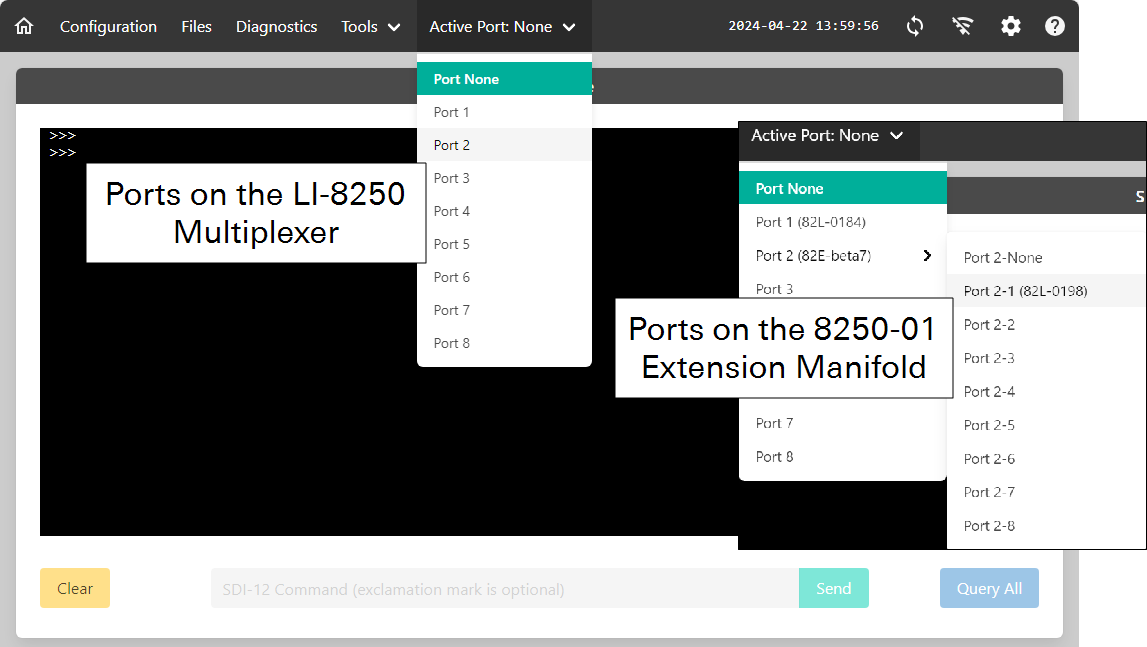Click the Clear button
This screenshot has height=647, width=1147.
(x=75, y=588)
